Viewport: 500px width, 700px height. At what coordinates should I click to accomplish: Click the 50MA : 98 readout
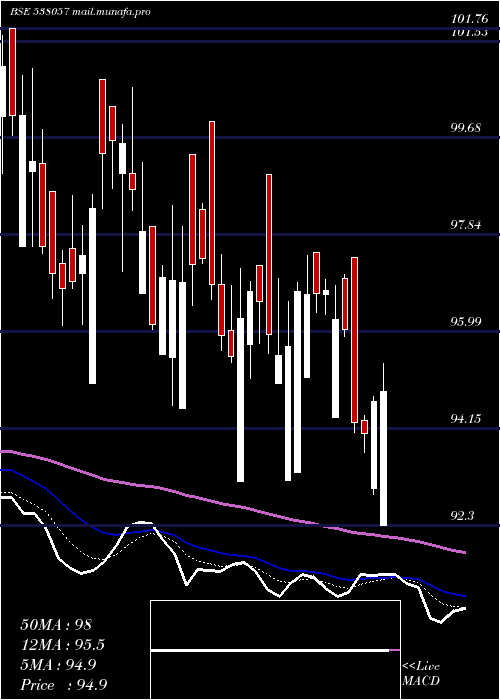(x=56, y=625)
